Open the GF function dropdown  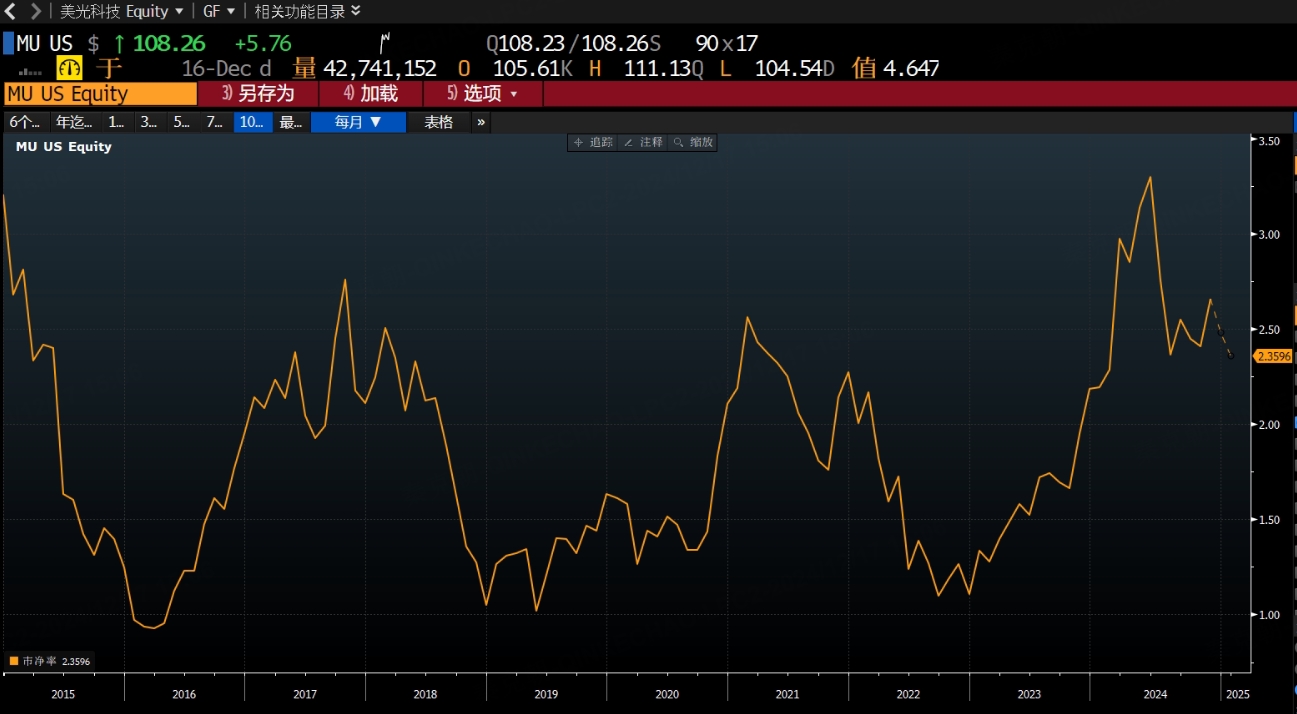click(219, 11)
